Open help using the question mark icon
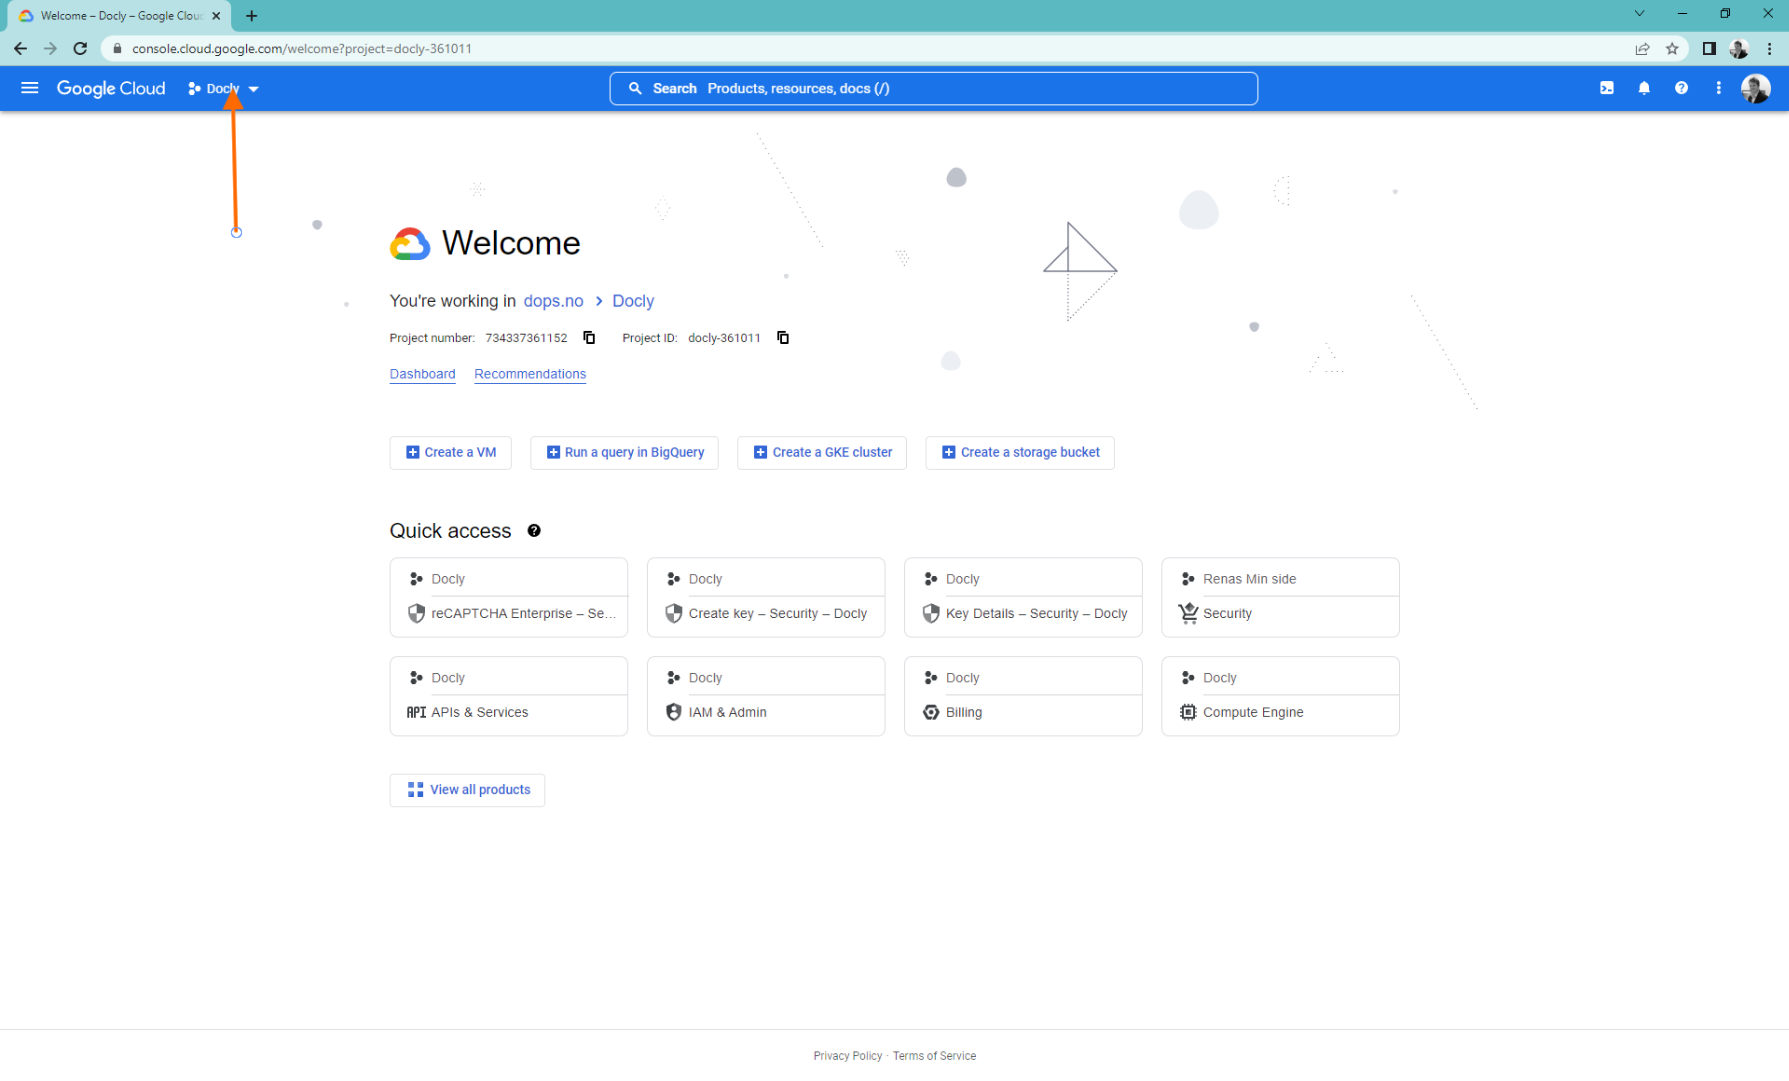Screen dimensions: 1789x1081 tap(1681, 88)
